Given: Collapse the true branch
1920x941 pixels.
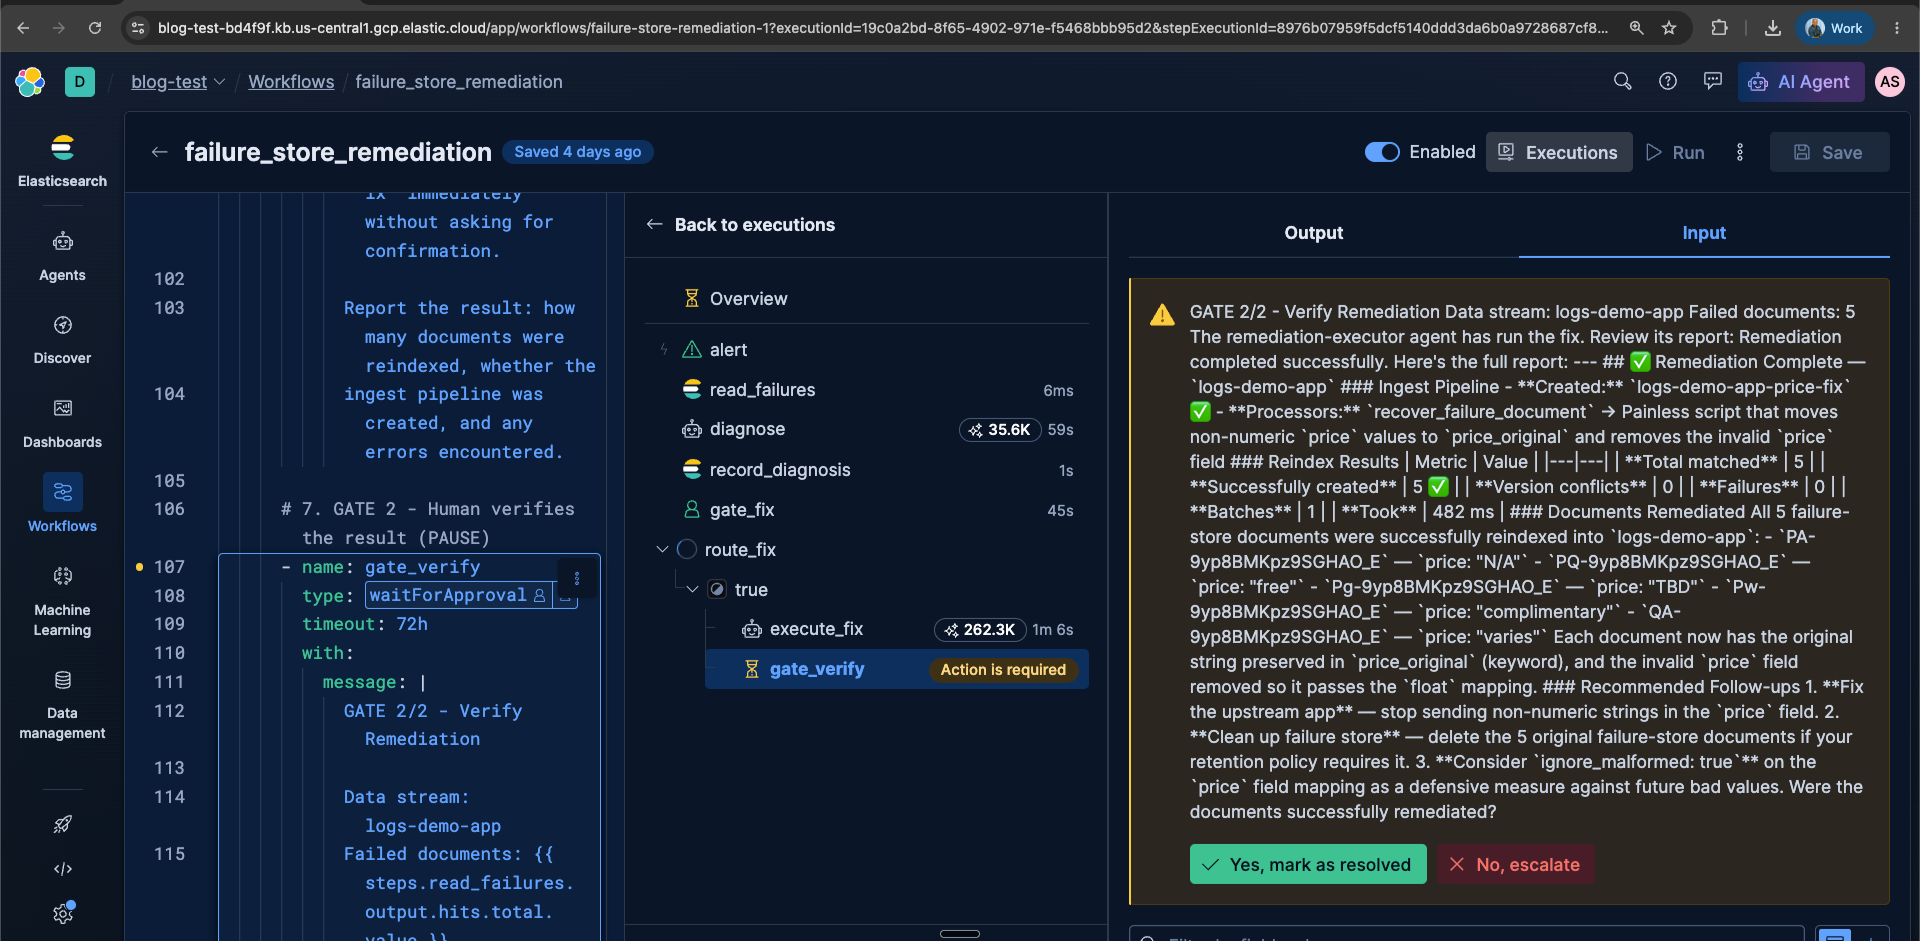Looking at the screenshot, I should pyautogui.click(x=692, y=589).
